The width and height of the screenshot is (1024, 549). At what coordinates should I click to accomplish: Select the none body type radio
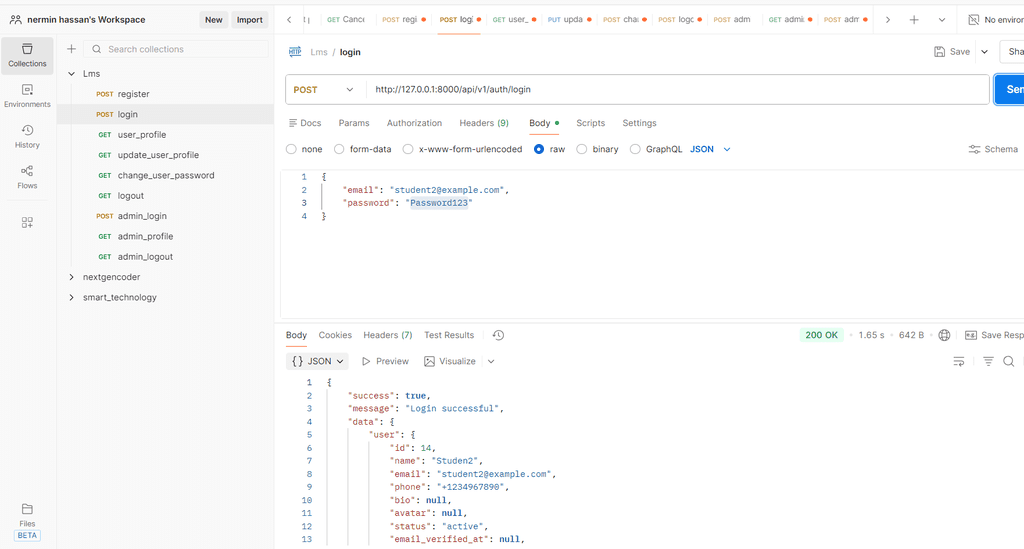(x=291, y=149)
